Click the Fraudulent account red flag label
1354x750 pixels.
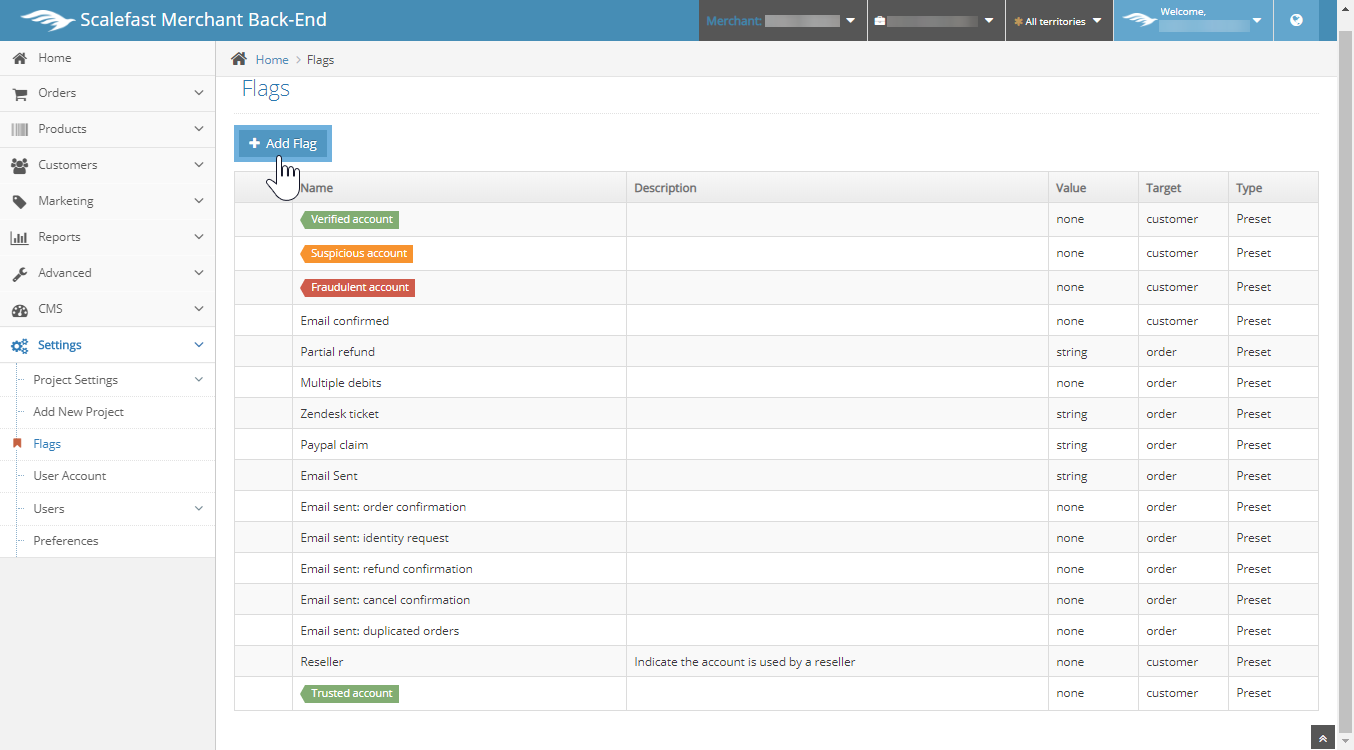point(359,287)
